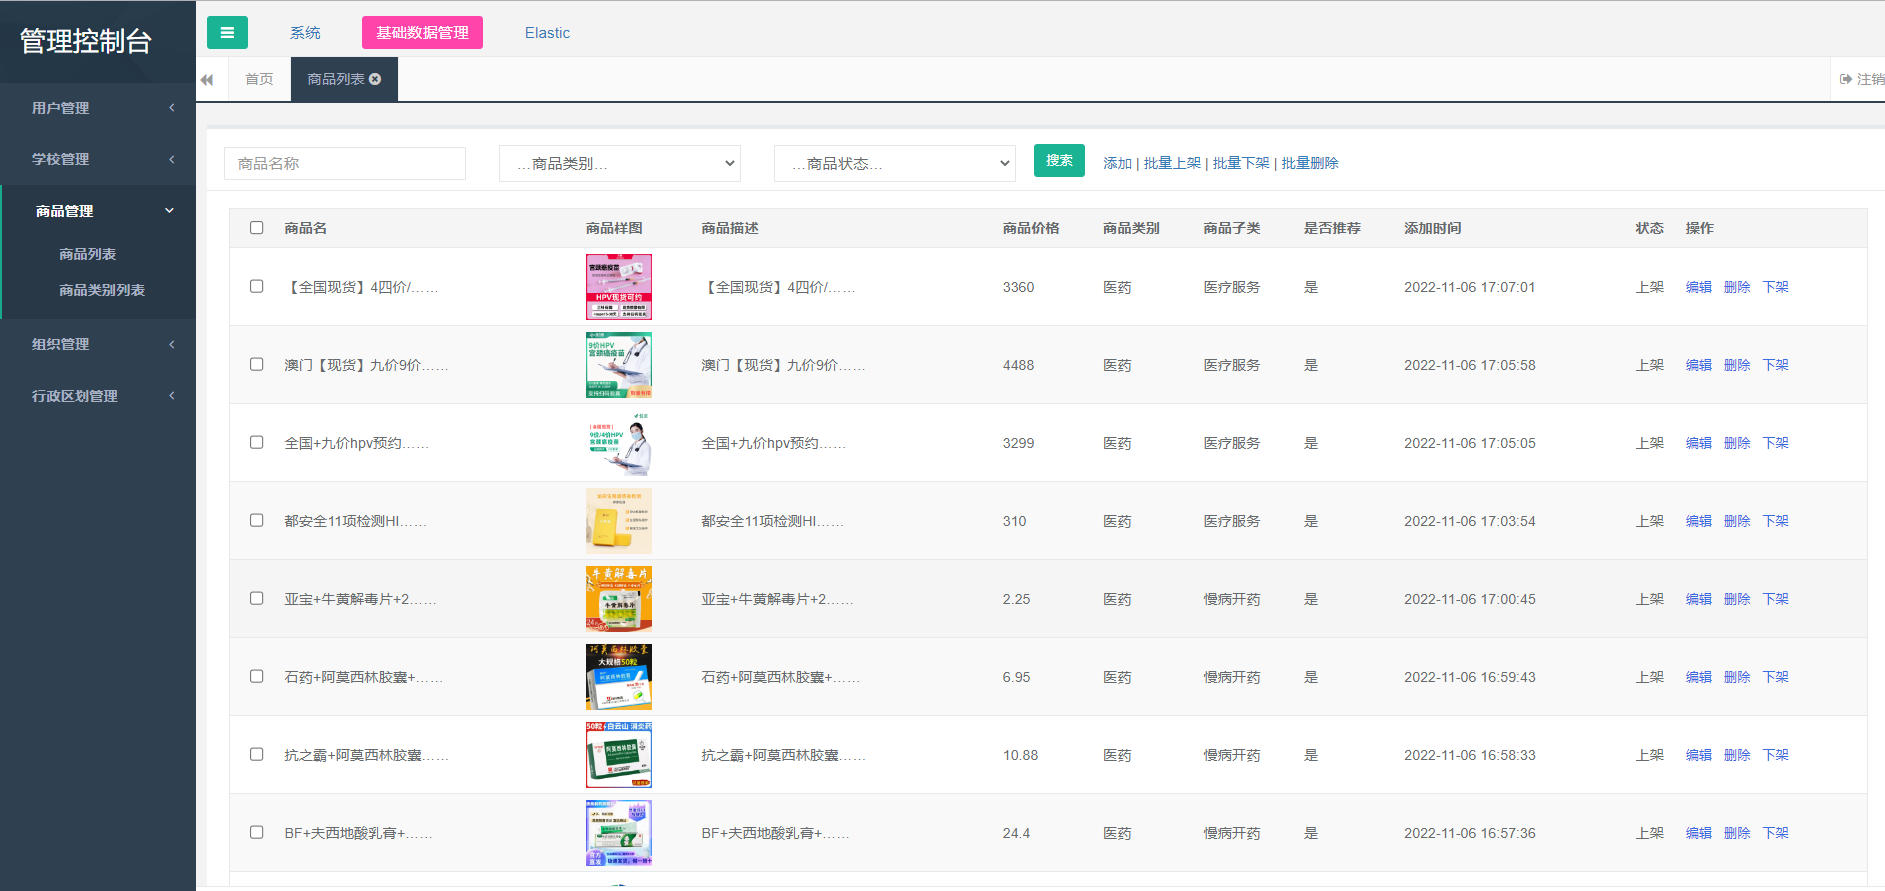The width and height of the screenshot is (1885, 891).
Task: Click 编辑 for 澳门【现货】九价9价 row
Action: point(1699,365)
